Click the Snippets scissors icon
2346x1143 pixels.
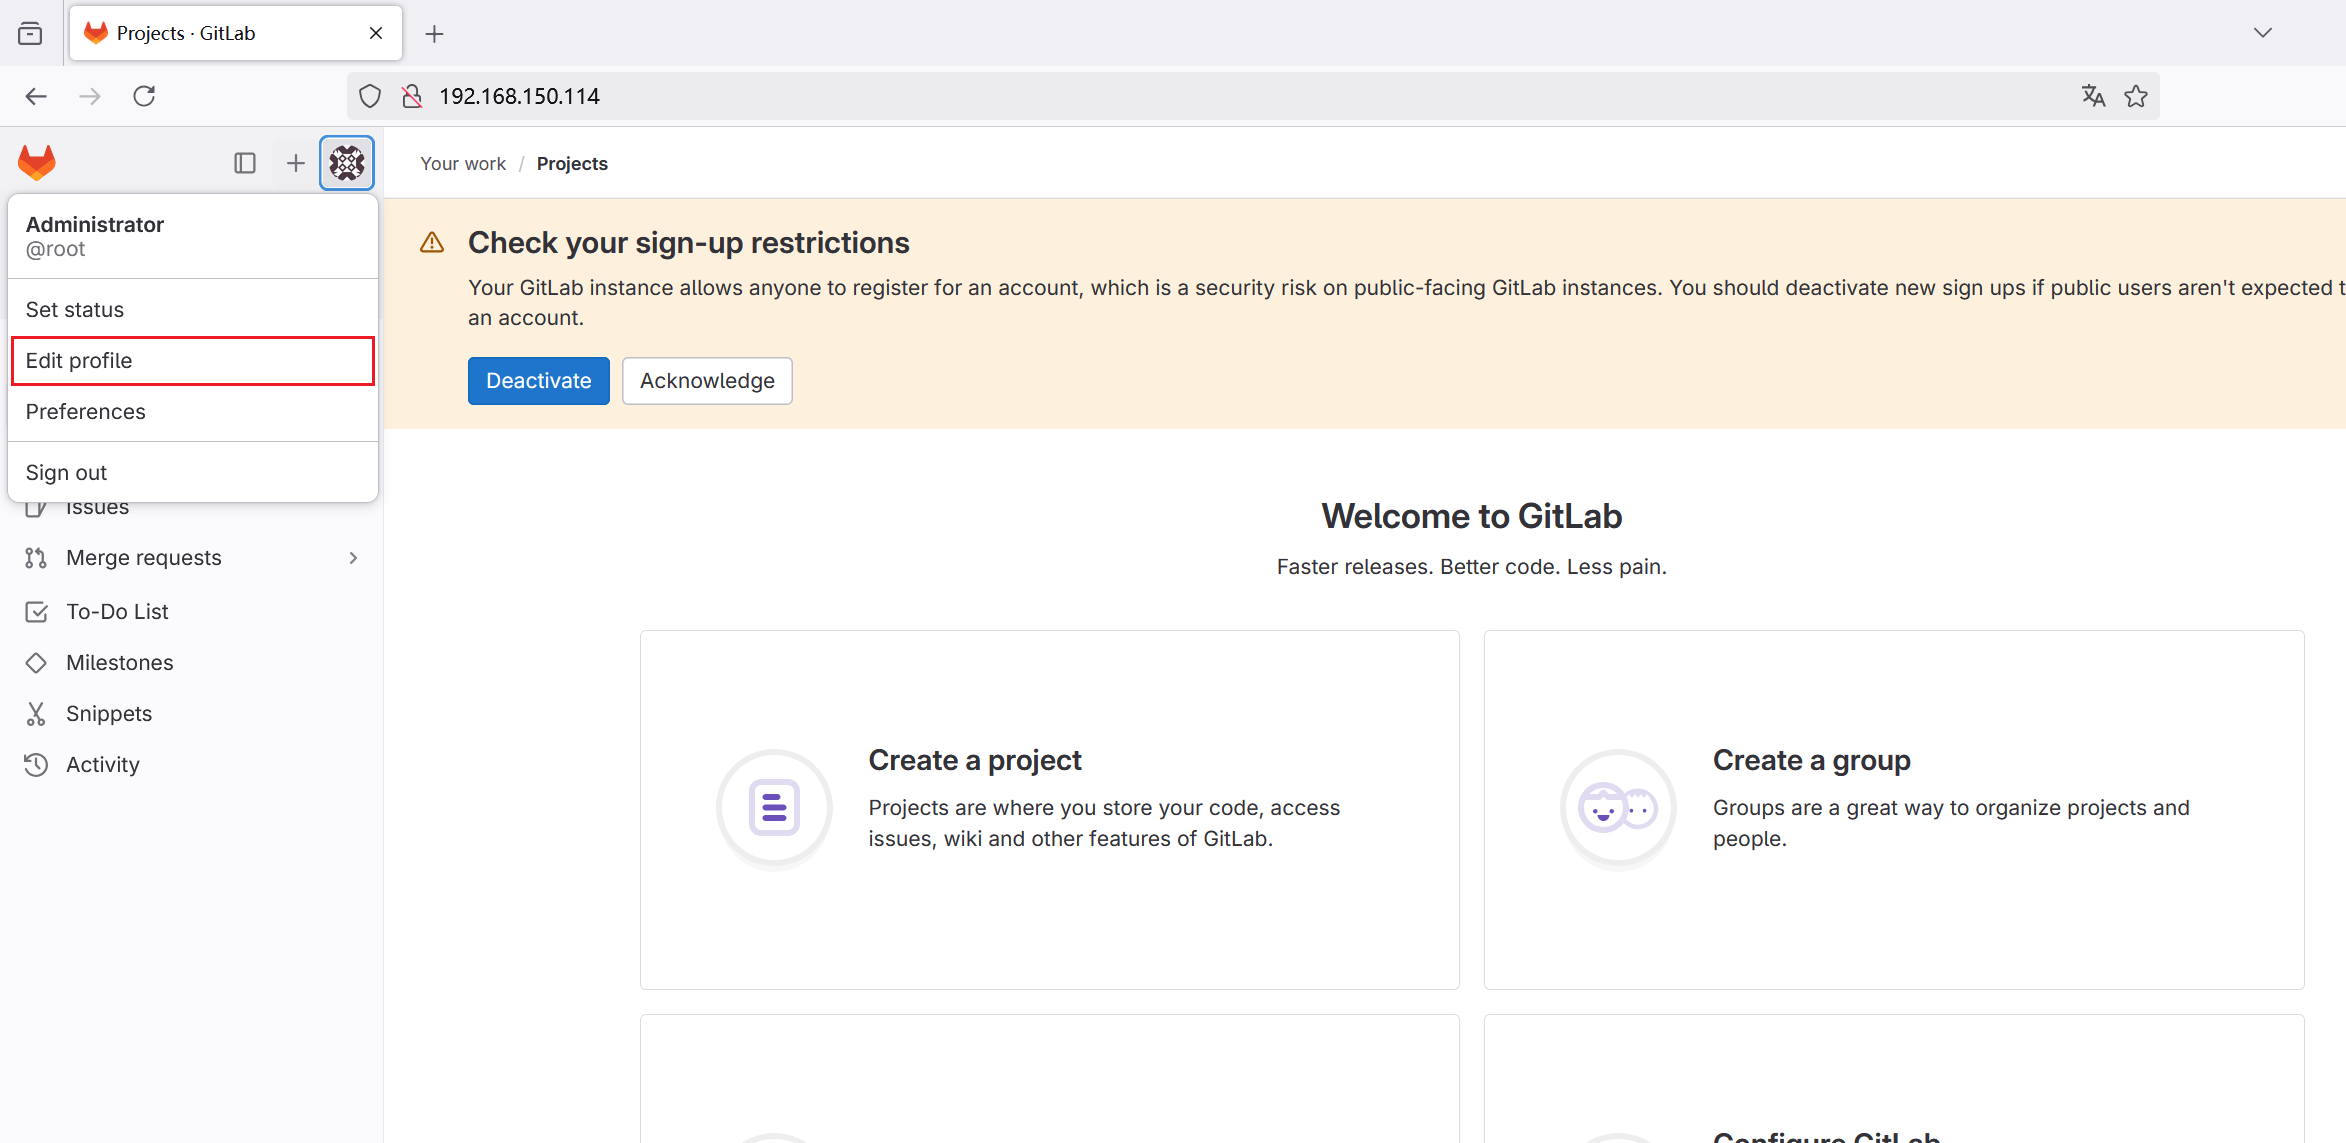[x=36, y=714]
